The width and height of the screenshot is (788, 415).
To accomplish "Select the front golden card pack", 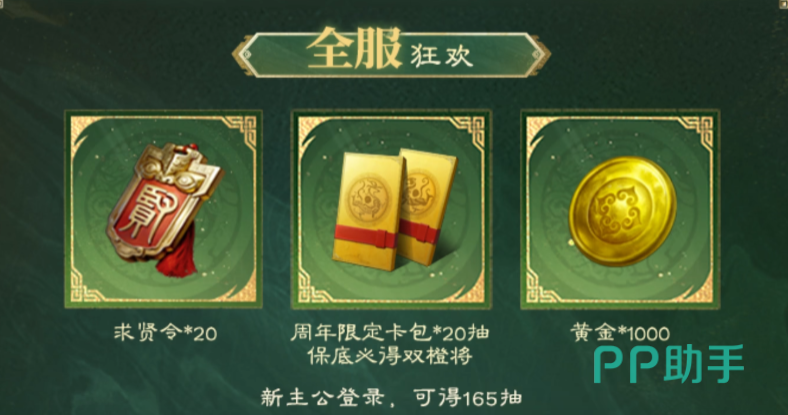I will pos(369,212).
